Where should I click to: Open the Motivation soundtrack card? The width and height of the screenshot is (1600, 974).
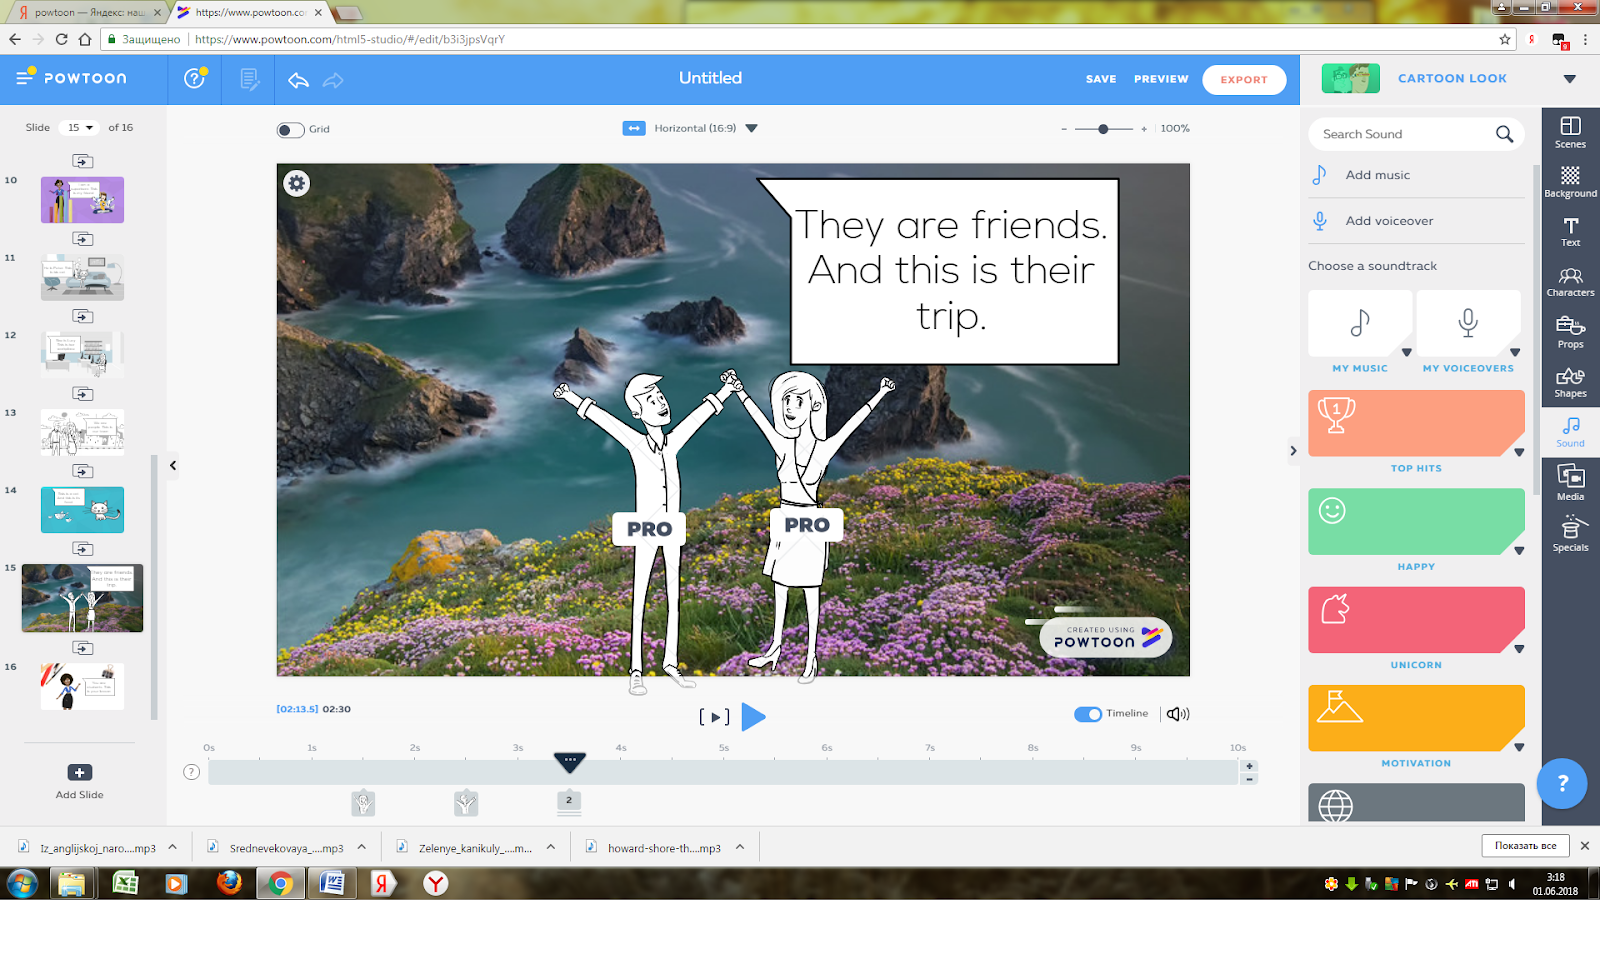point(1416,718)
